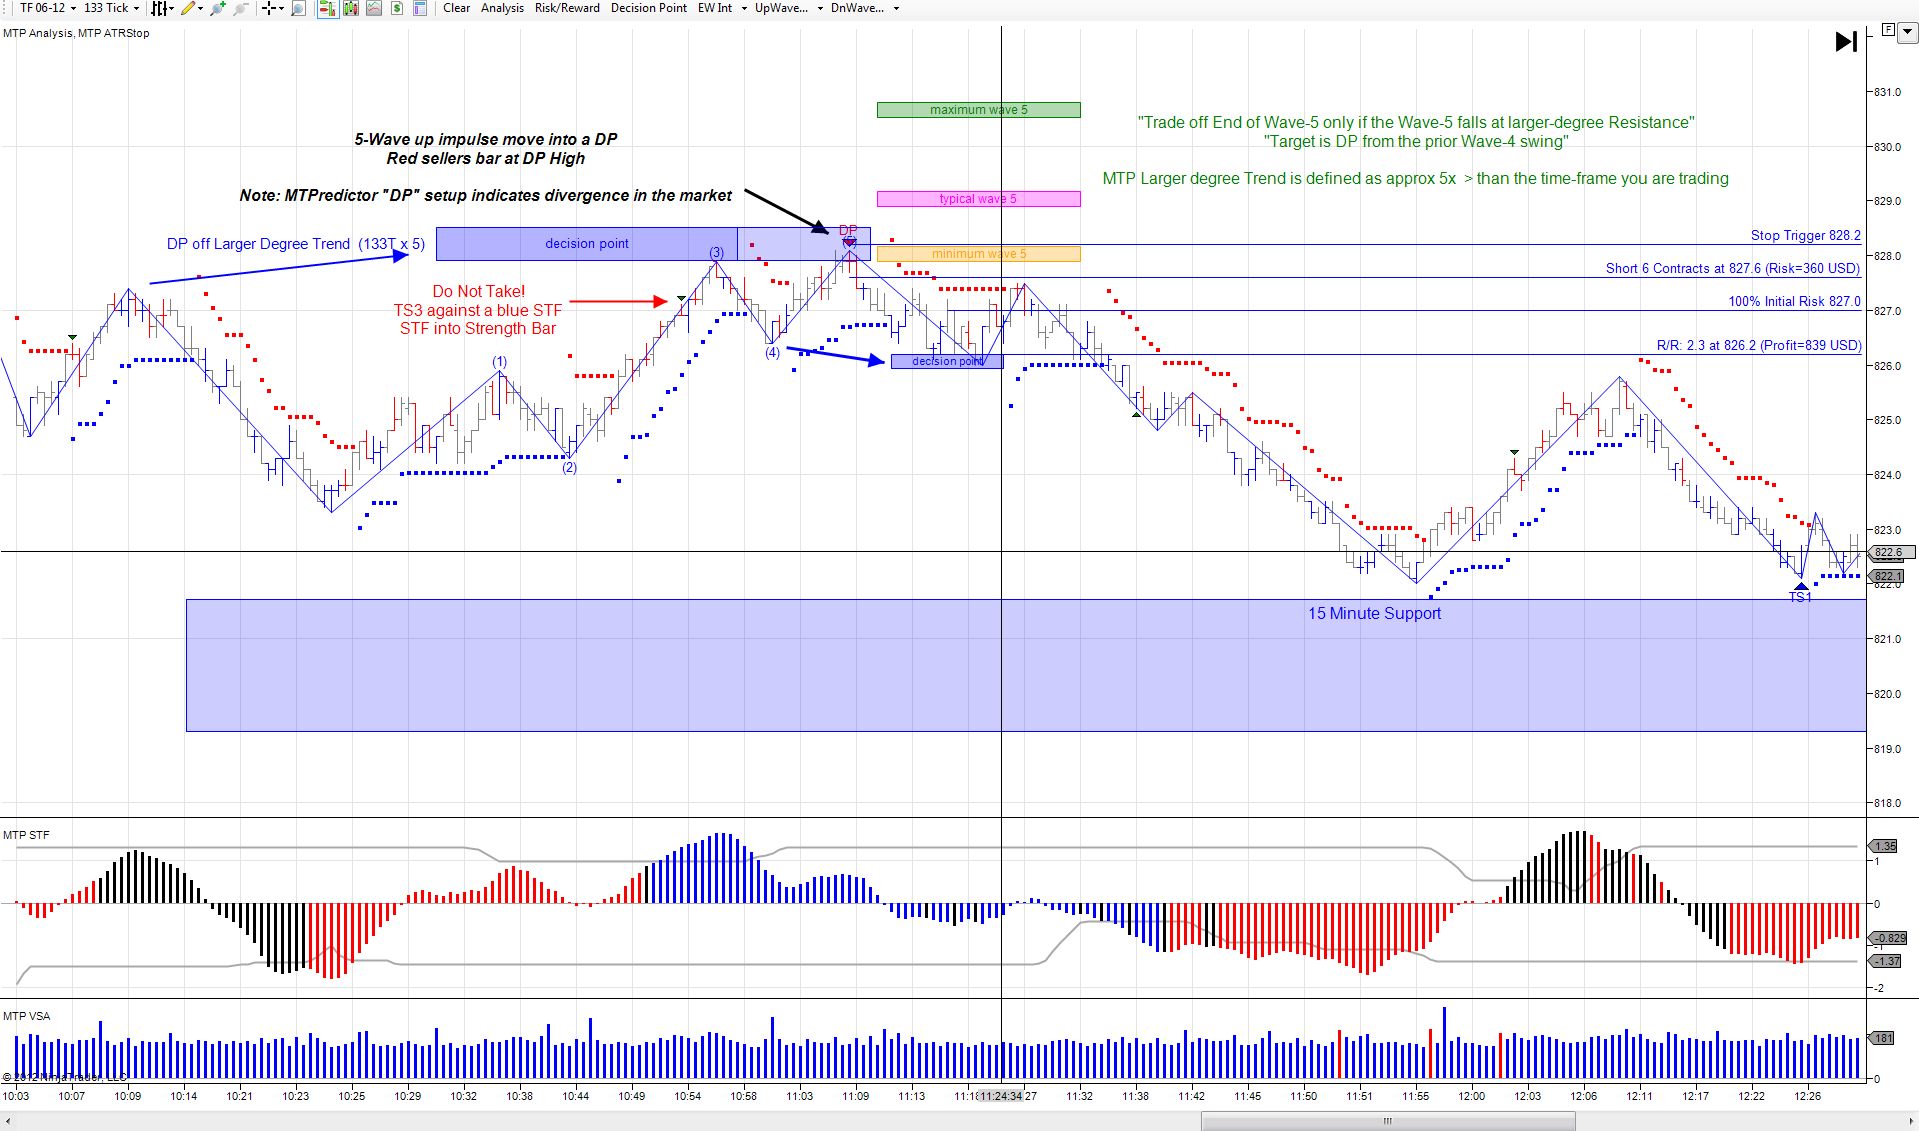The image size is (1919, 1131).
Task: Expand the pencil draw tools arrow
Action: click(x=201, y=8)
